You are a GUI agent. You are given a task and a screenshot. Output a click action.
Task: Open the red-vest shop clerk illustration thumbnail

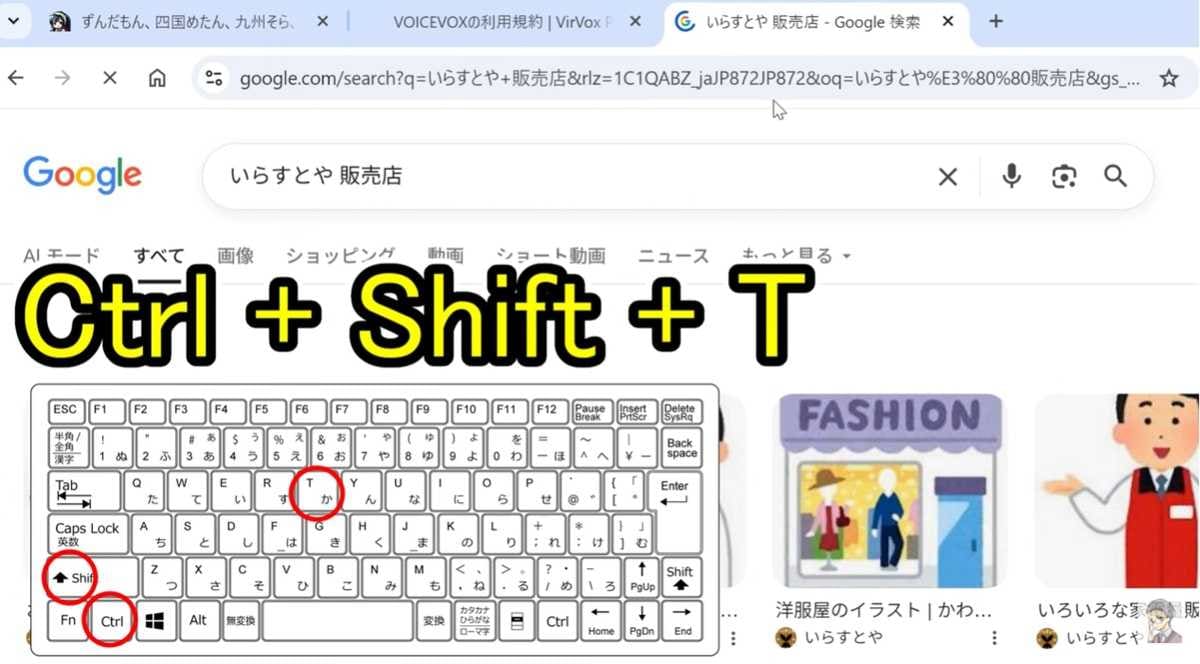point(1117,490)
